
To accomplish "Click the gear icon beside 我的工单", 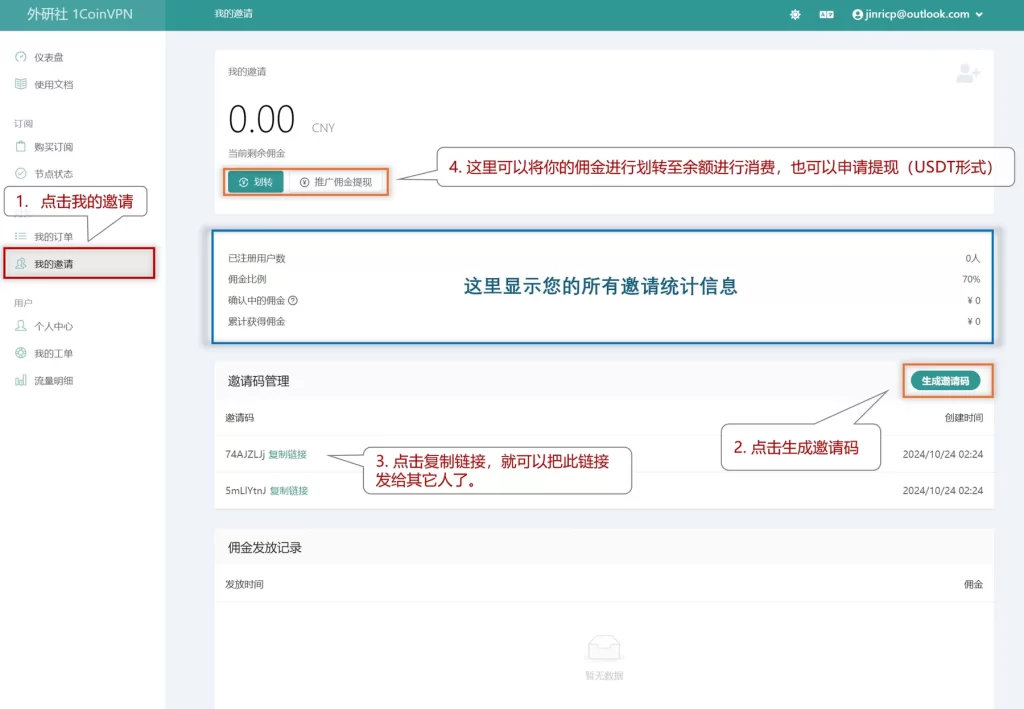I will click(22, 352).
